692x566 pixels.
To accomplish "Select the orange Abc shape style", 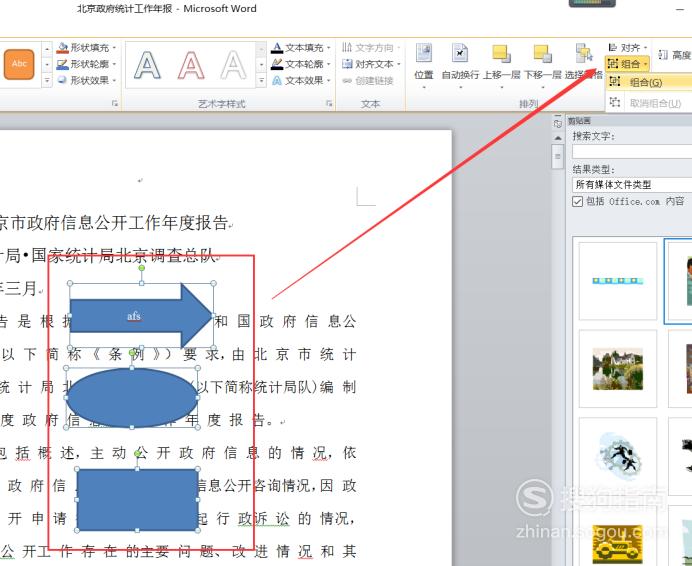I will click(x=19, y=64).
